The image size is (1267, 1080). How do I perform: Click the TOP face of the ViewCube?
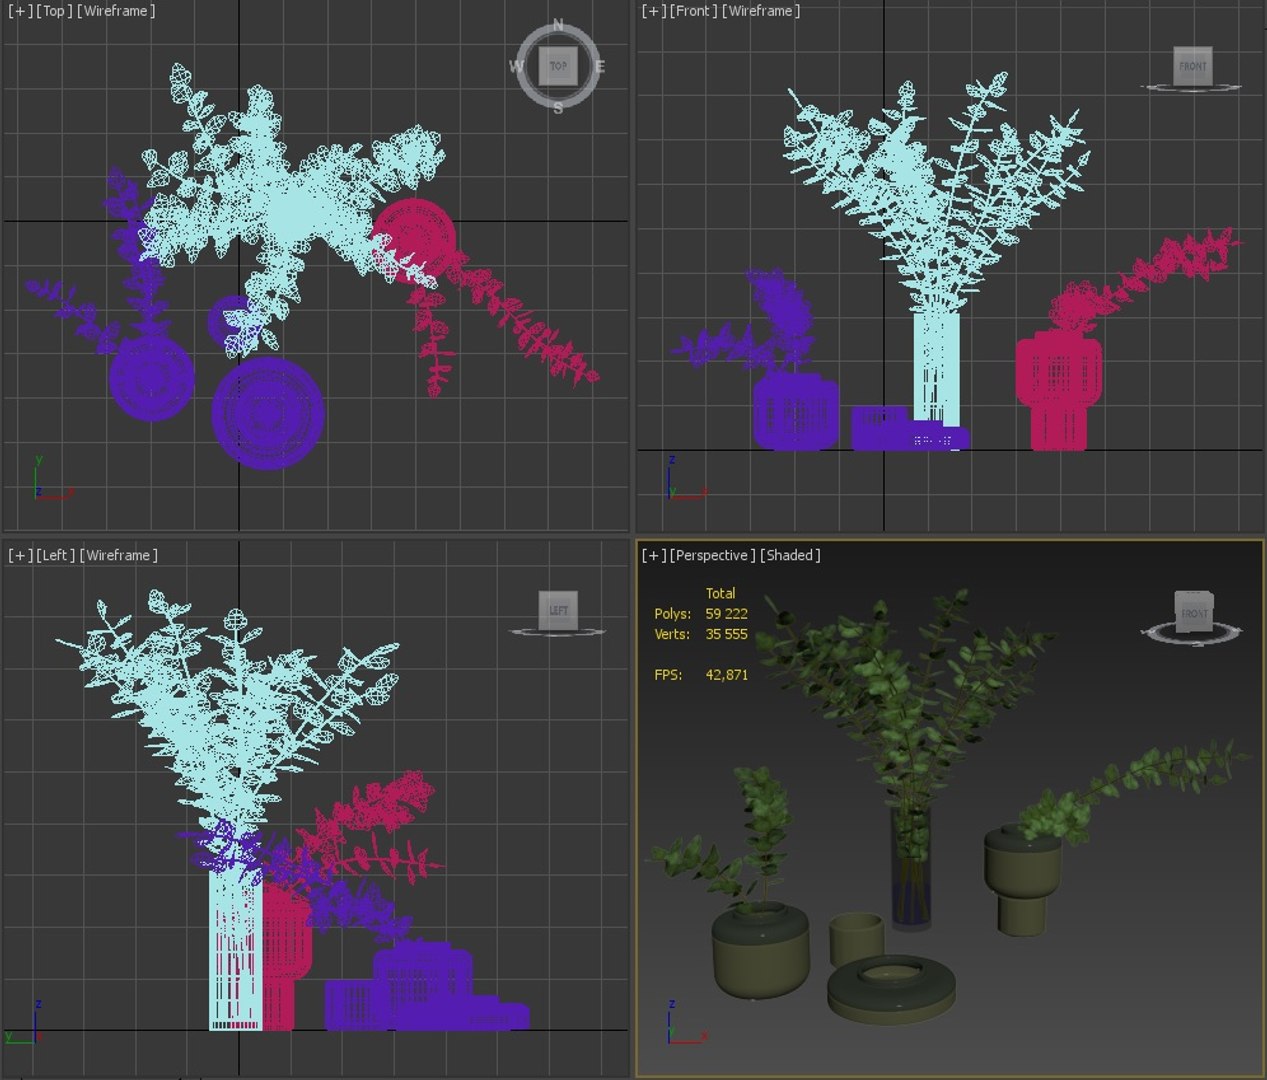[x=558, y=66]
